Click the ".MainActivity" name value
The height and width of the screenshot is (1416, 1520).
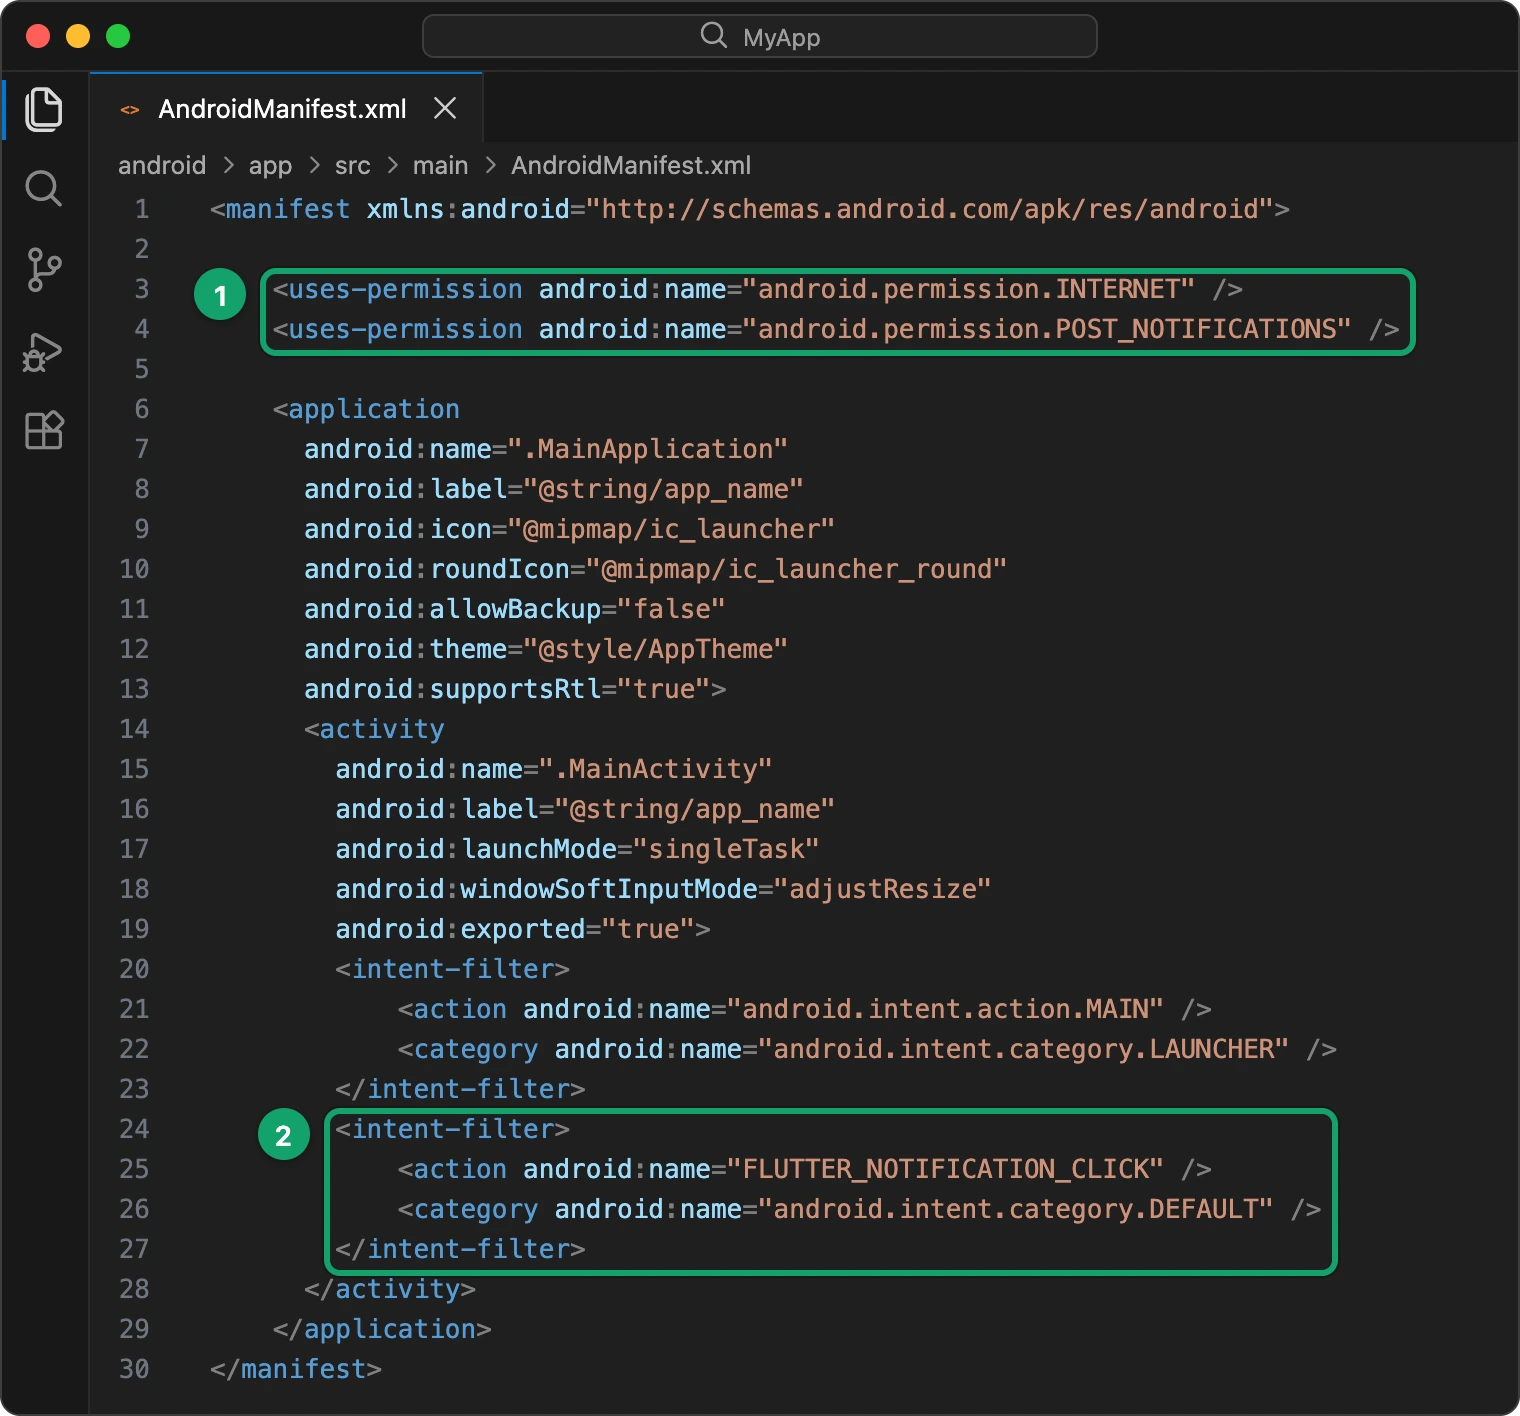656,769
